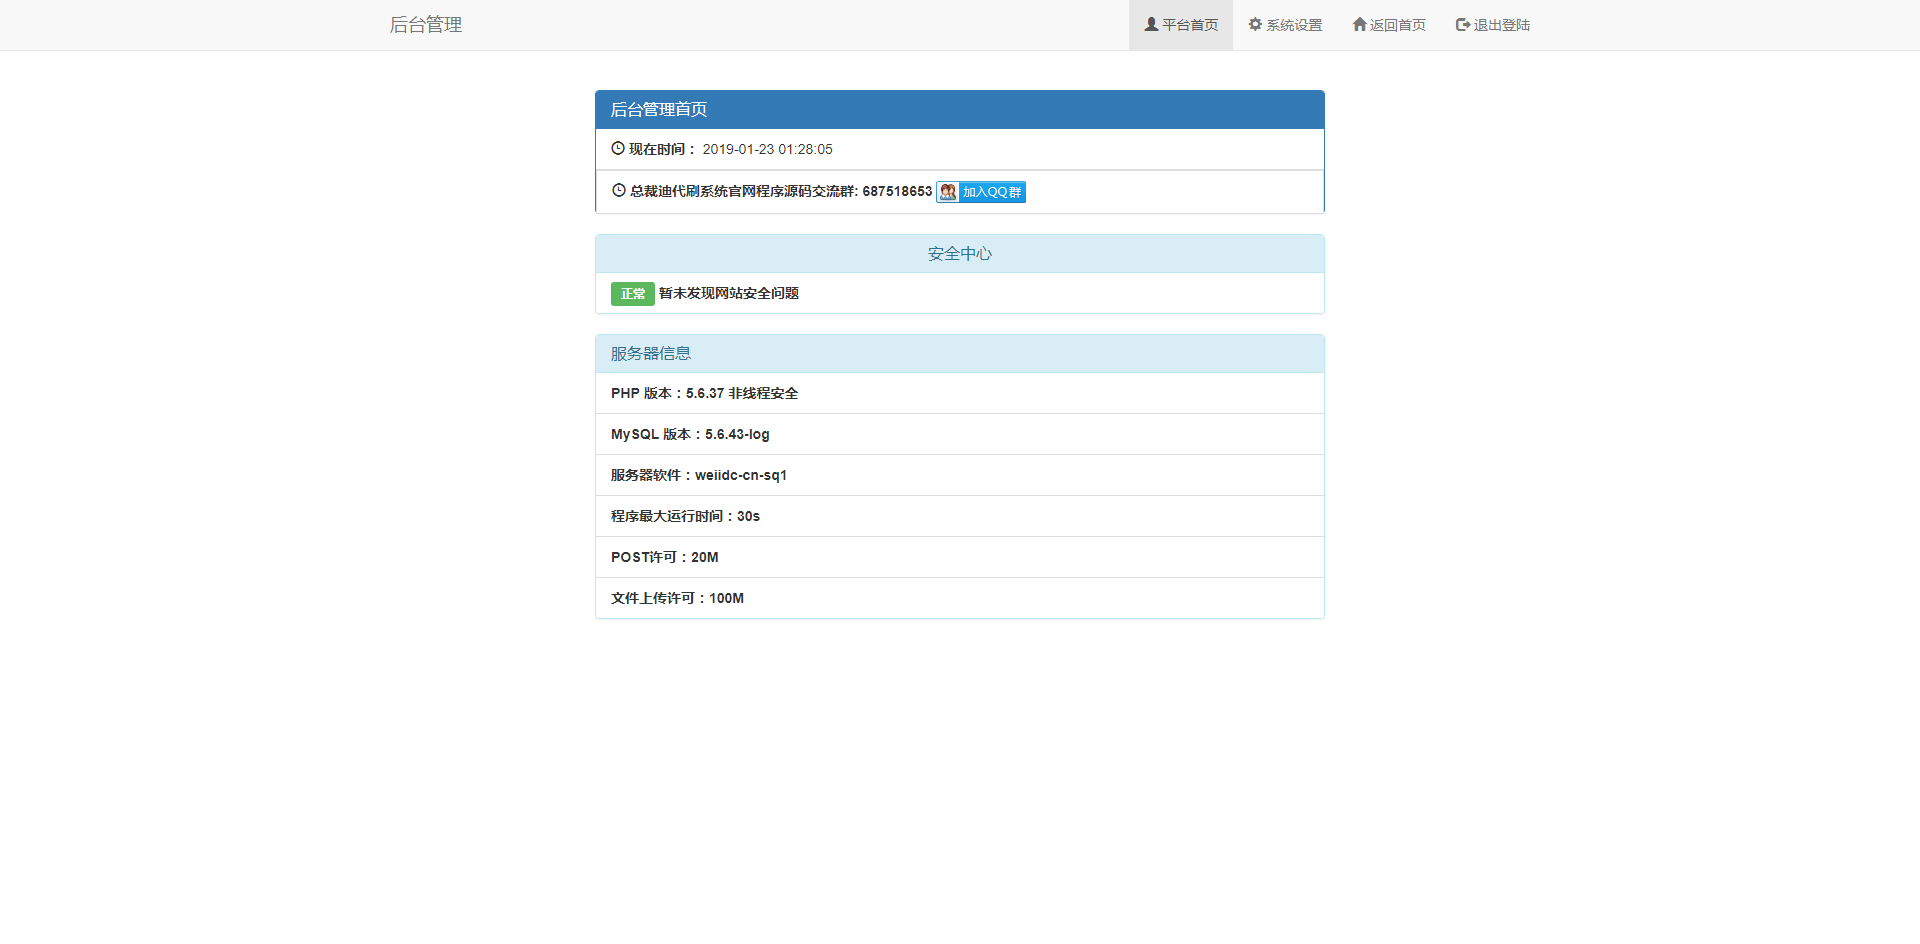Click the 服务器软件：weiidc-cn-sq1 row
Image resolution: width=1920 pixels, height=944 pixels.
tap(960, 475)
